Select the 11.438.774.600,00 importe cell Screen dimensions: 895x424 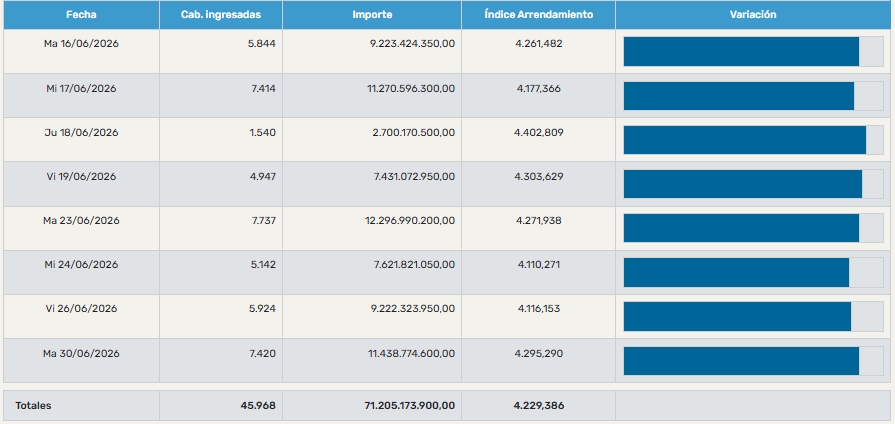tap(412, 353)
